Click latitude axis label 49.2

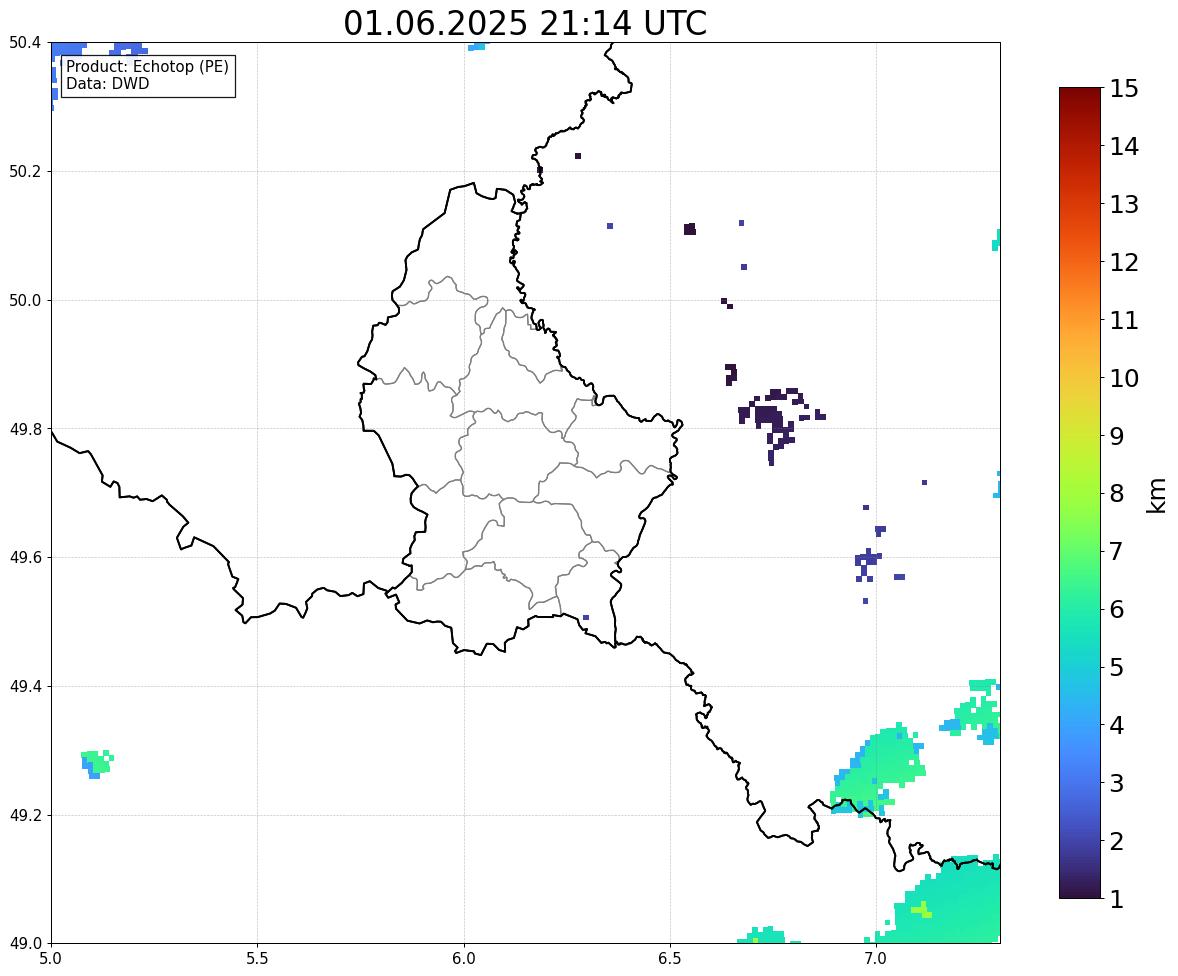pyautogui.click(x=24, y=815)
